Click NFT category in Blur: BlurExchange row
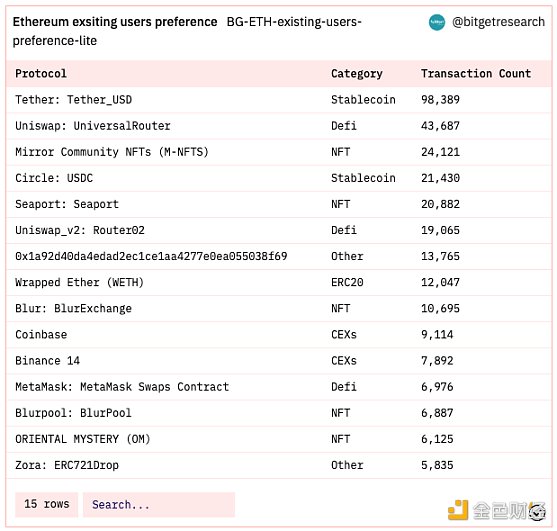This screenshot has width=557, height=531. click(340, 309)
